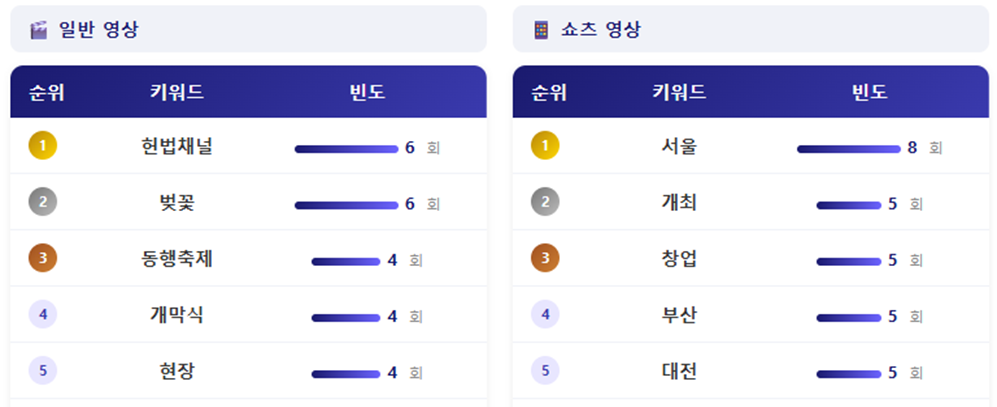Click the phone icon beside 쇼츠 영상
The height and width of the screenshot is (407, 997).
point(541,30)
